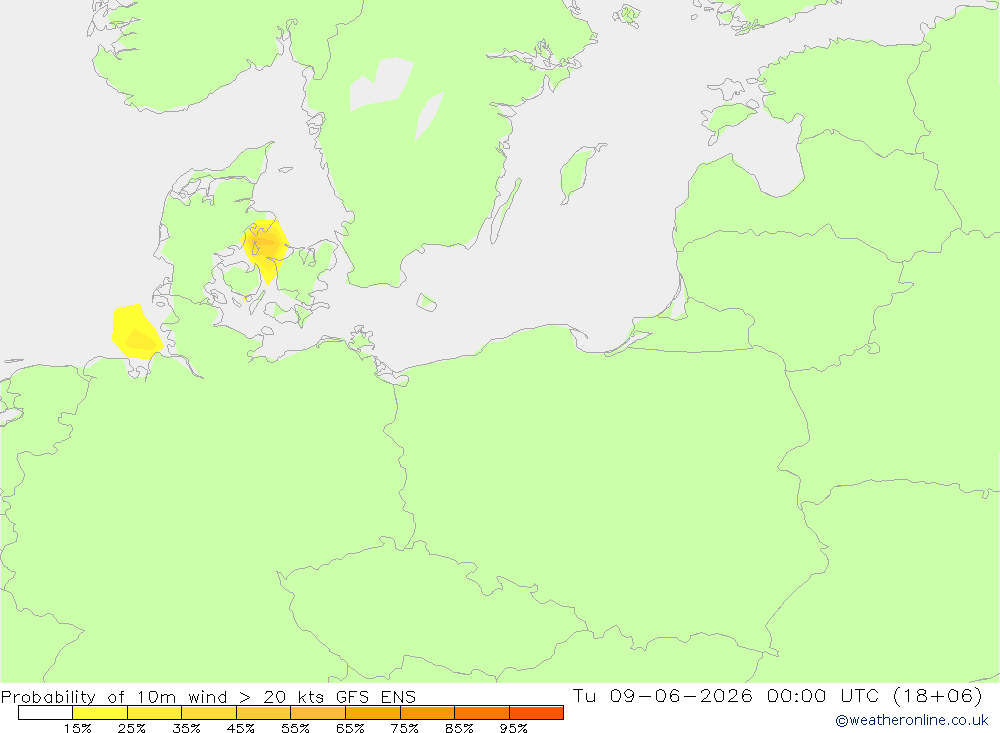The height and width of the screenshot is (733, 1000).
Task: Click the 85%–95% dark orange swatch
Action: pos(482,713)
